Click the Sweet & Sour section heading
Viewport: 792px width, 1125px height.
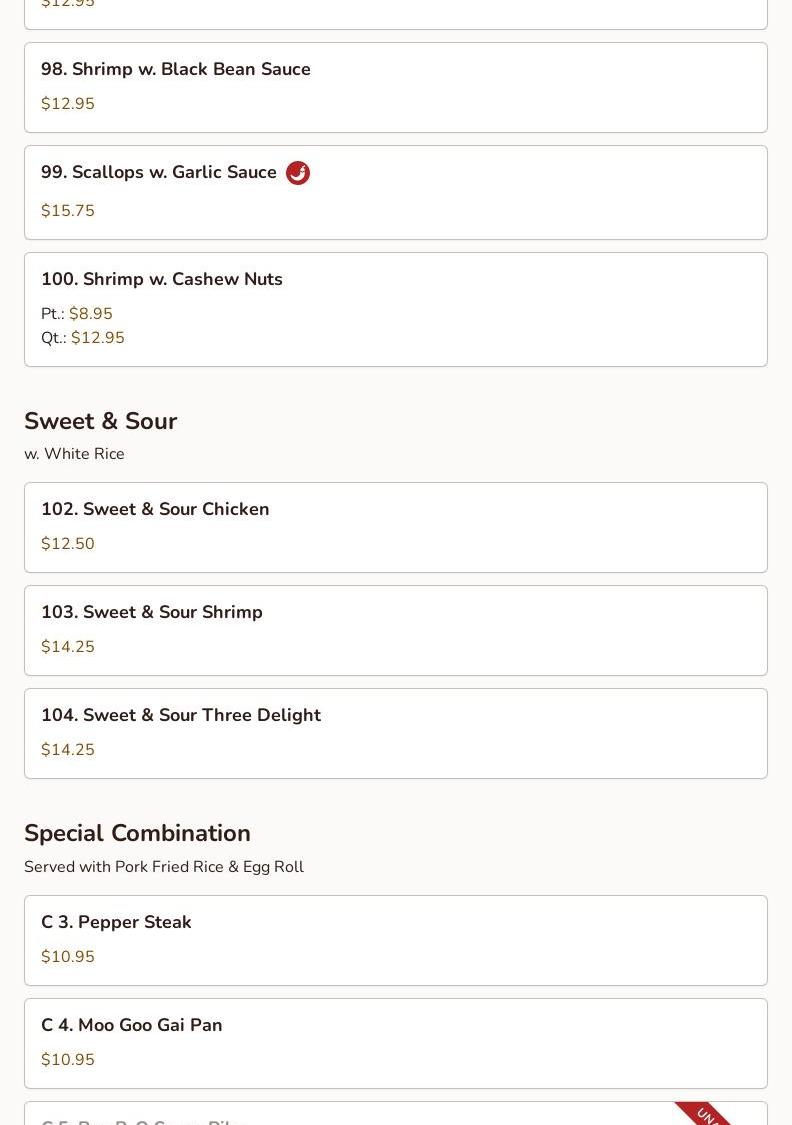click(x=100, y=422)
